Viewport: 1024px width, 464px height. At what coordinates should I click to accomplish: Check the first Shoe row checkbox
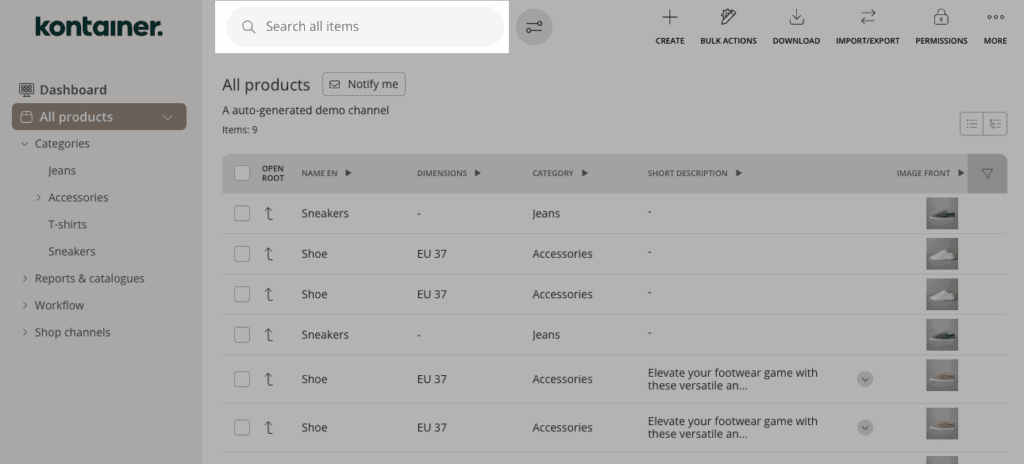coord(242,254)
